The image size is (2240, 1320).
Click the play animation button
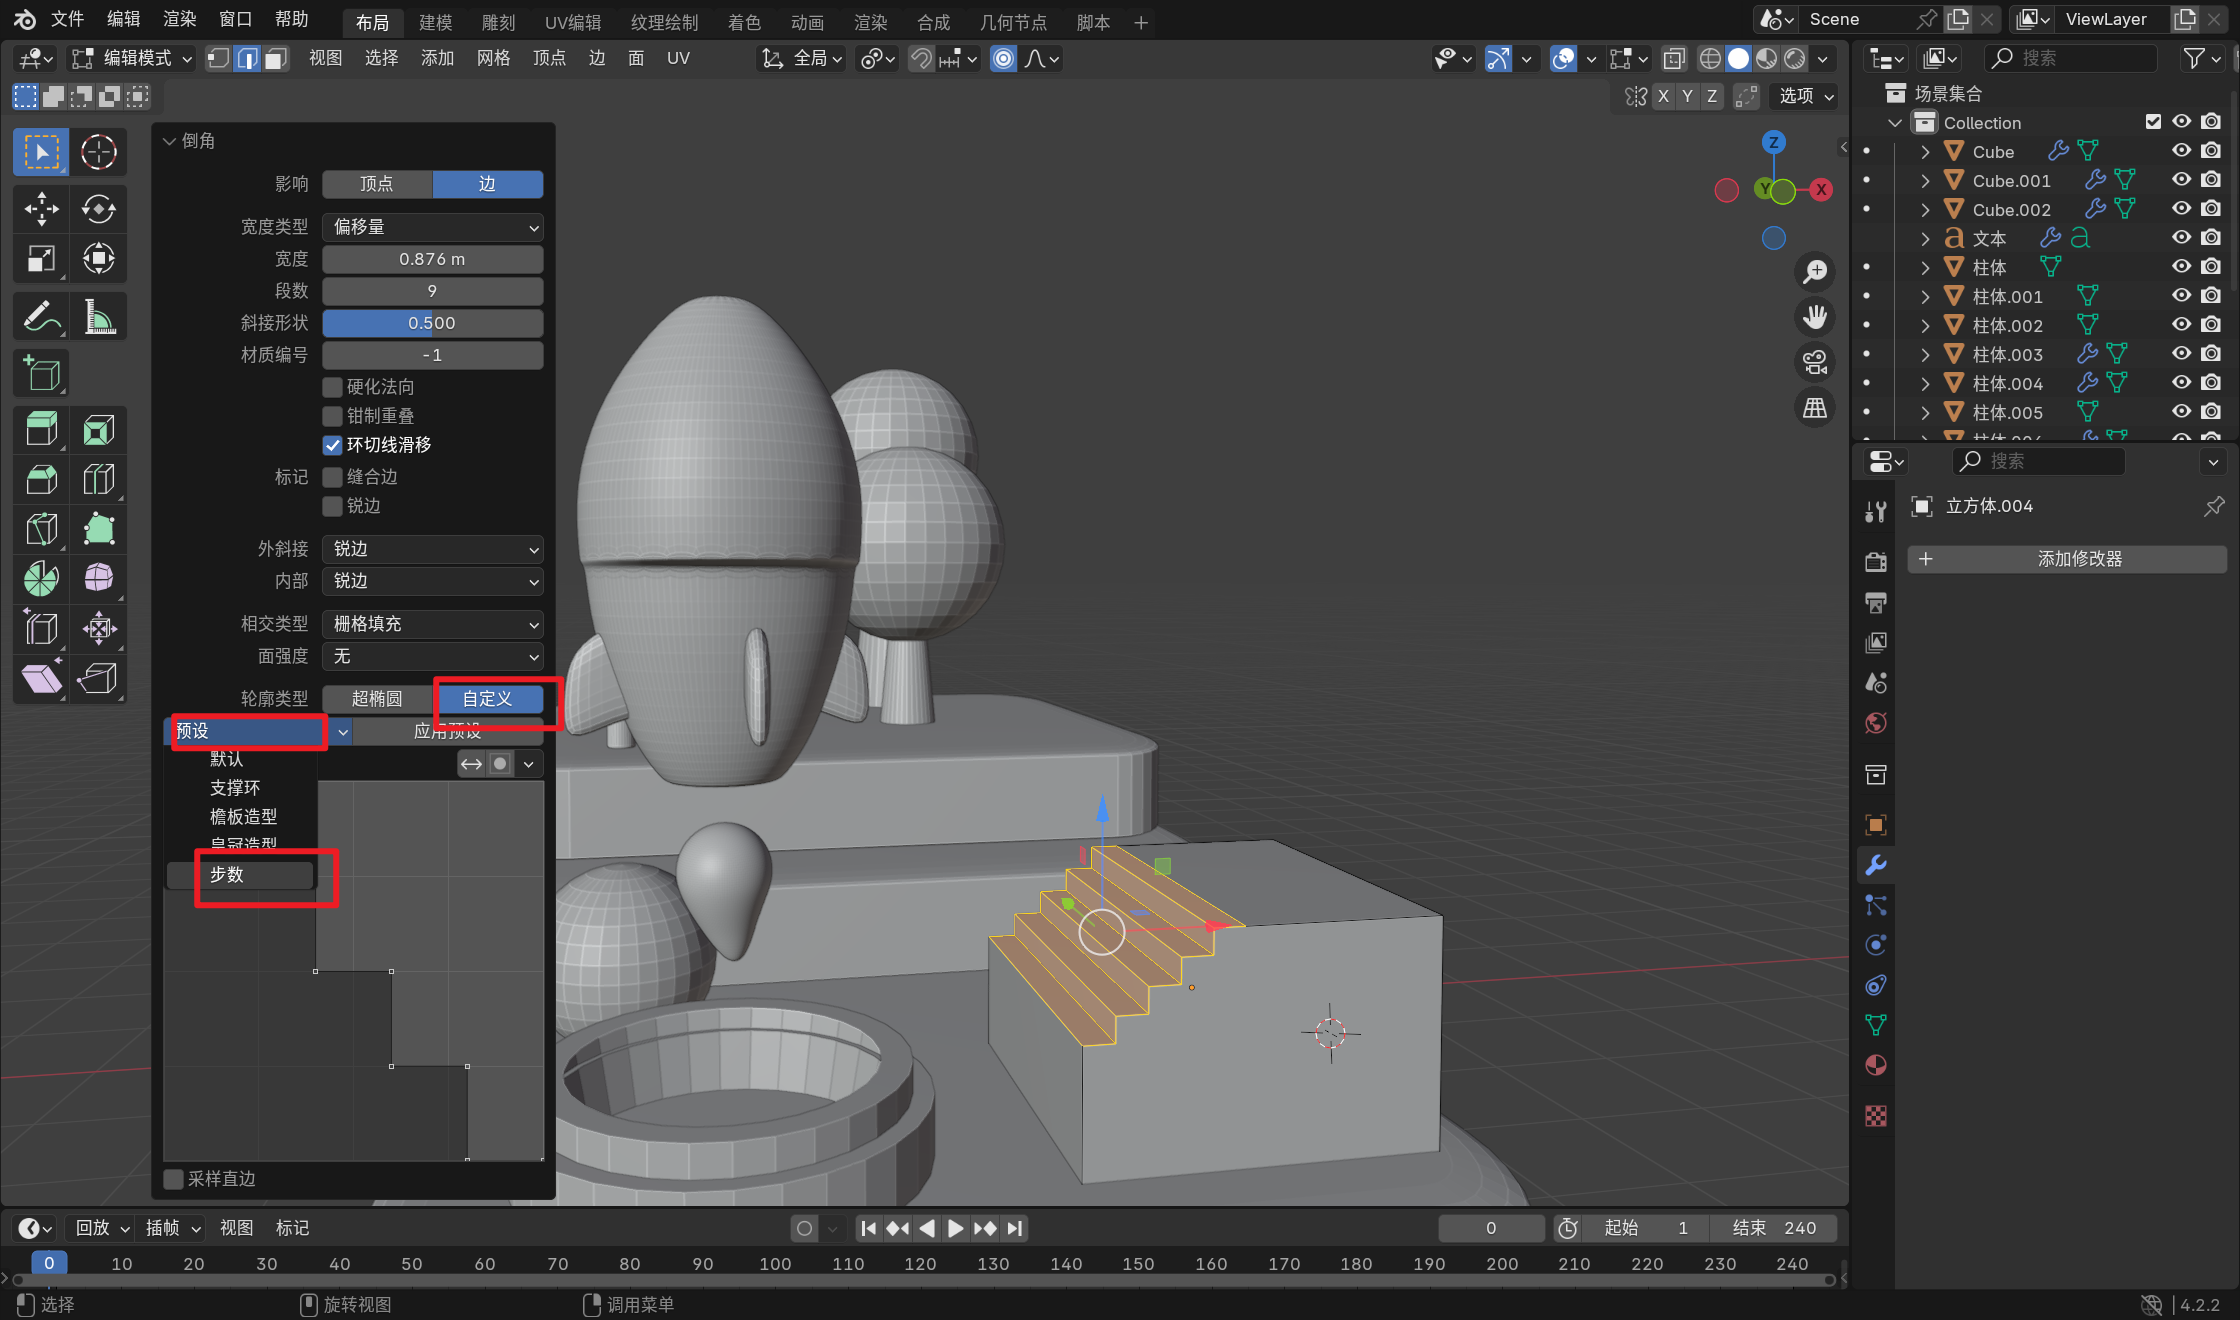pos(955,1228)
